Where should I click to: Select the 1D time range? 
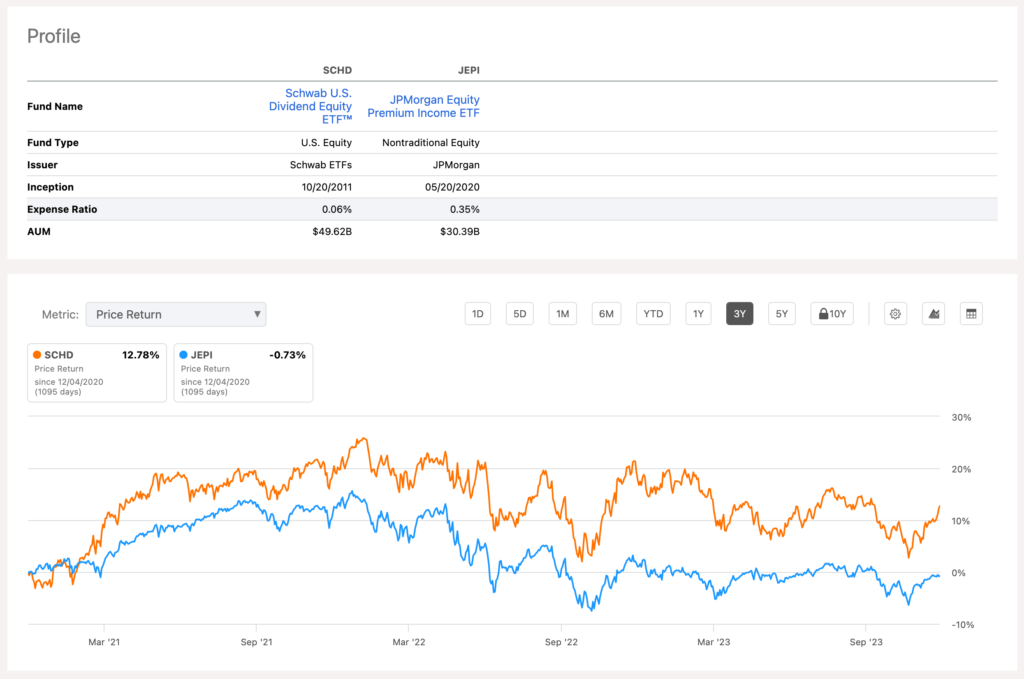point(477,314)
